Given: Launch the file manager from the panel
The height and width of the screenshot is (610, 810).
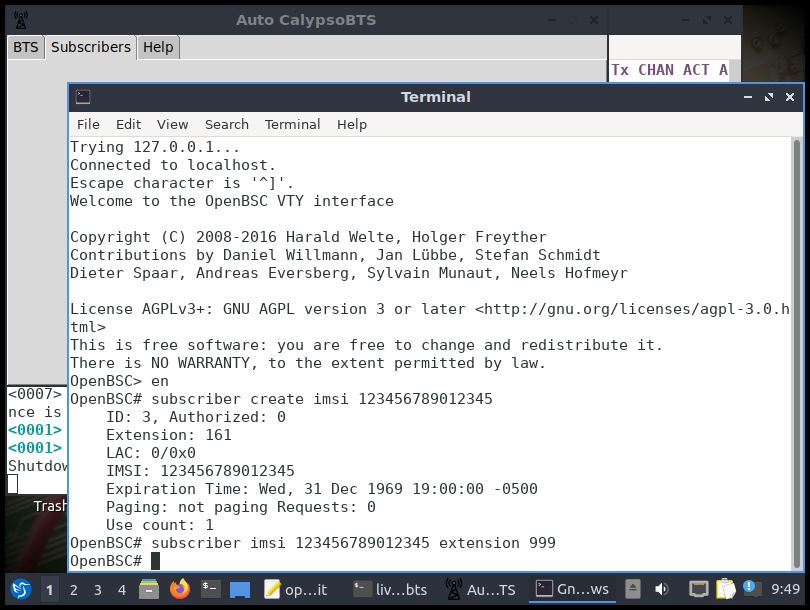Looking at the screenshot, I should click(149, 589).
